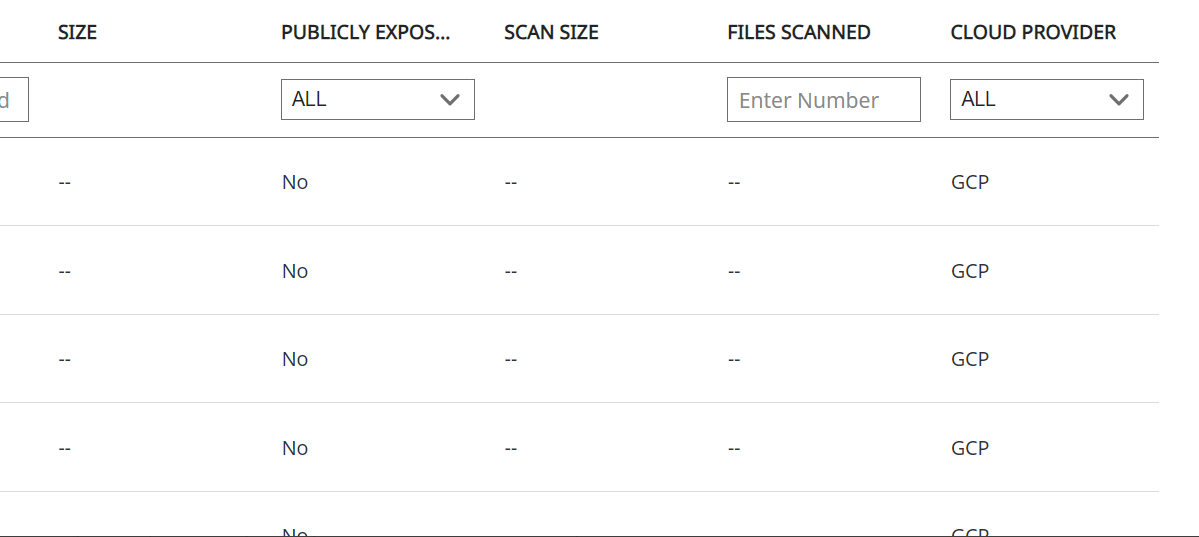The image size is (1199, 537).
Task: Click the partially visible filter field before Size
Action: click(x=13, y=100)
